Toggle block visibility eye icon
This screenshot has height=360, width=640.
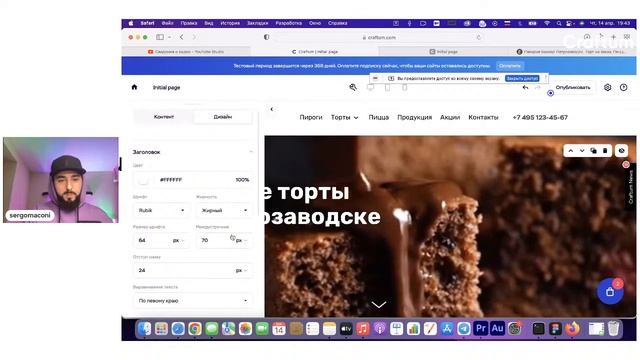[x=621, y=151]
